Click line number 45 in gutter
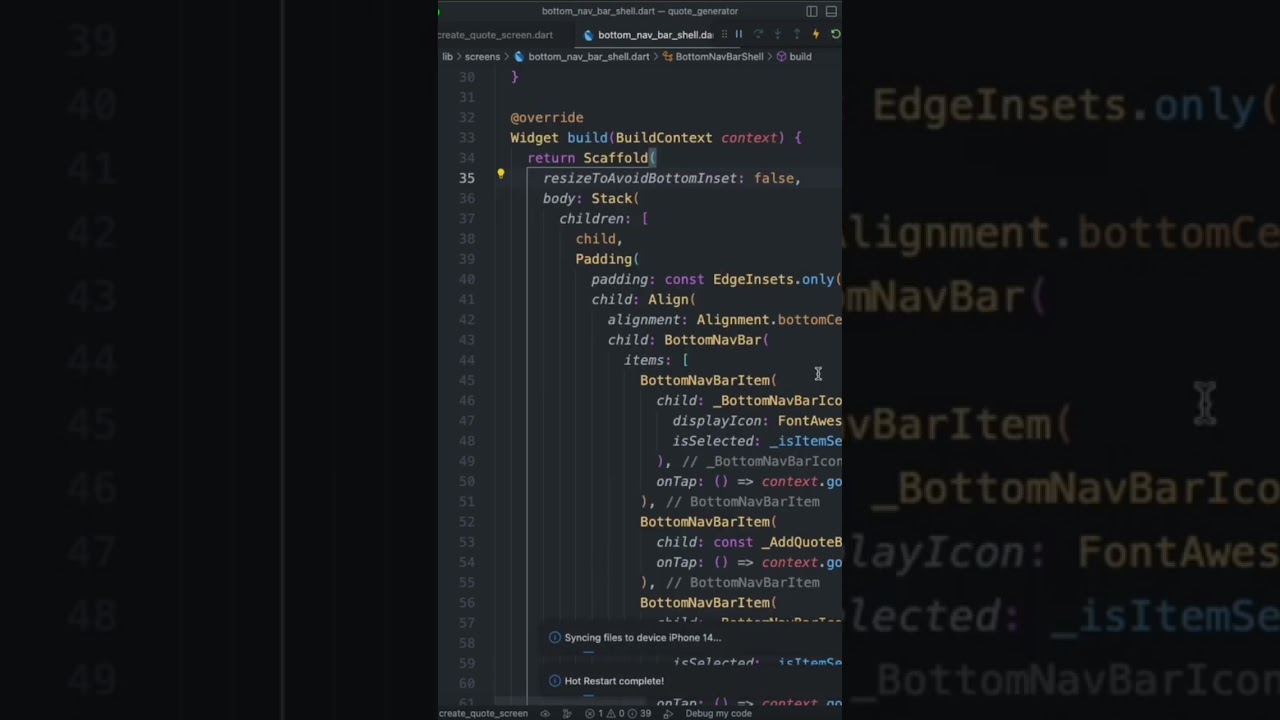The width and height of the screenshot is (1280, 720). point(467,380)
